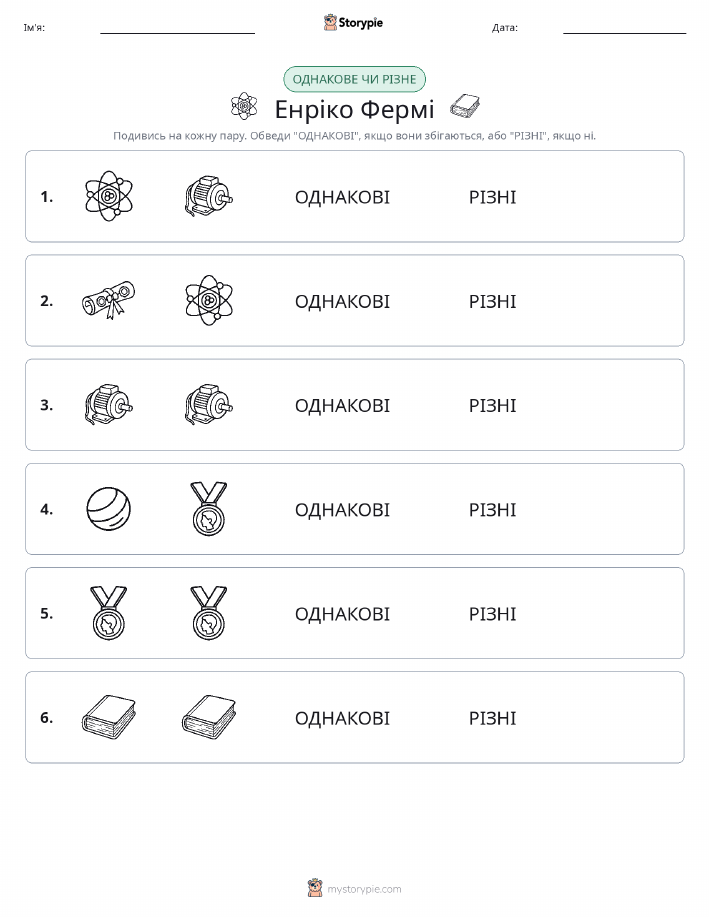The height and width of the screenshot is (917, 709).
Task: Click the Ім'я name line field
Action: pyautogui.click(x=177, y=27)
